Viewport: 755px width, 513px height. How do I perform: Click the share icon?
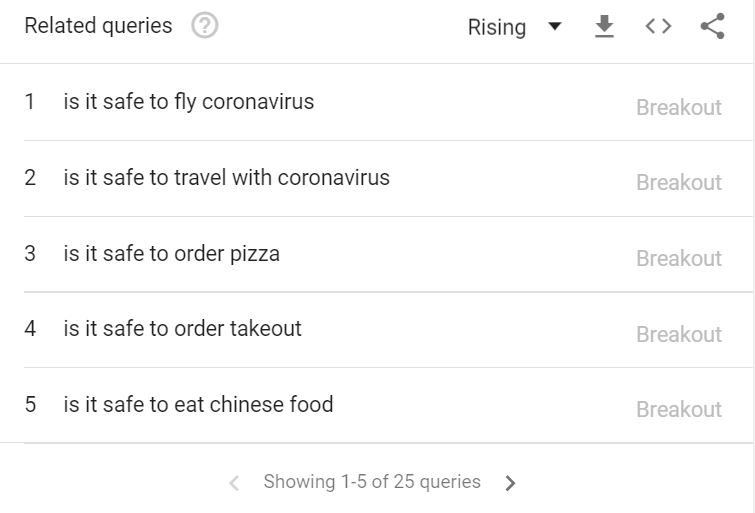tap(712, 27)
